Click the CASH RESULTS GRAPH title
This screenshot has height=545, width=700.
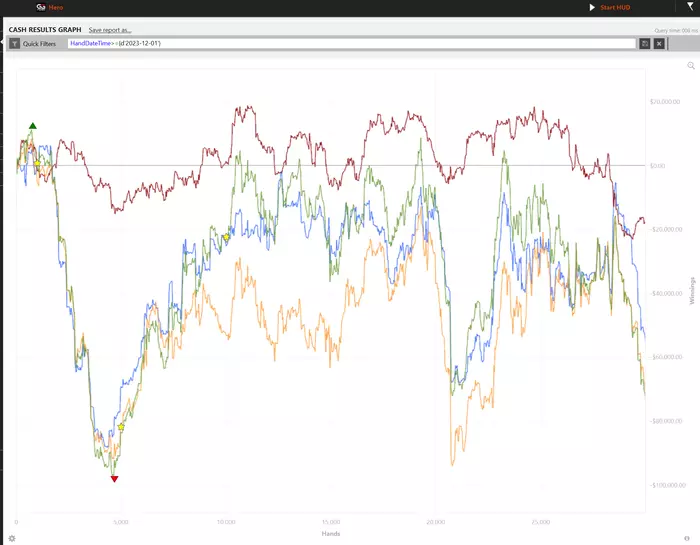[x=45, y=29]
